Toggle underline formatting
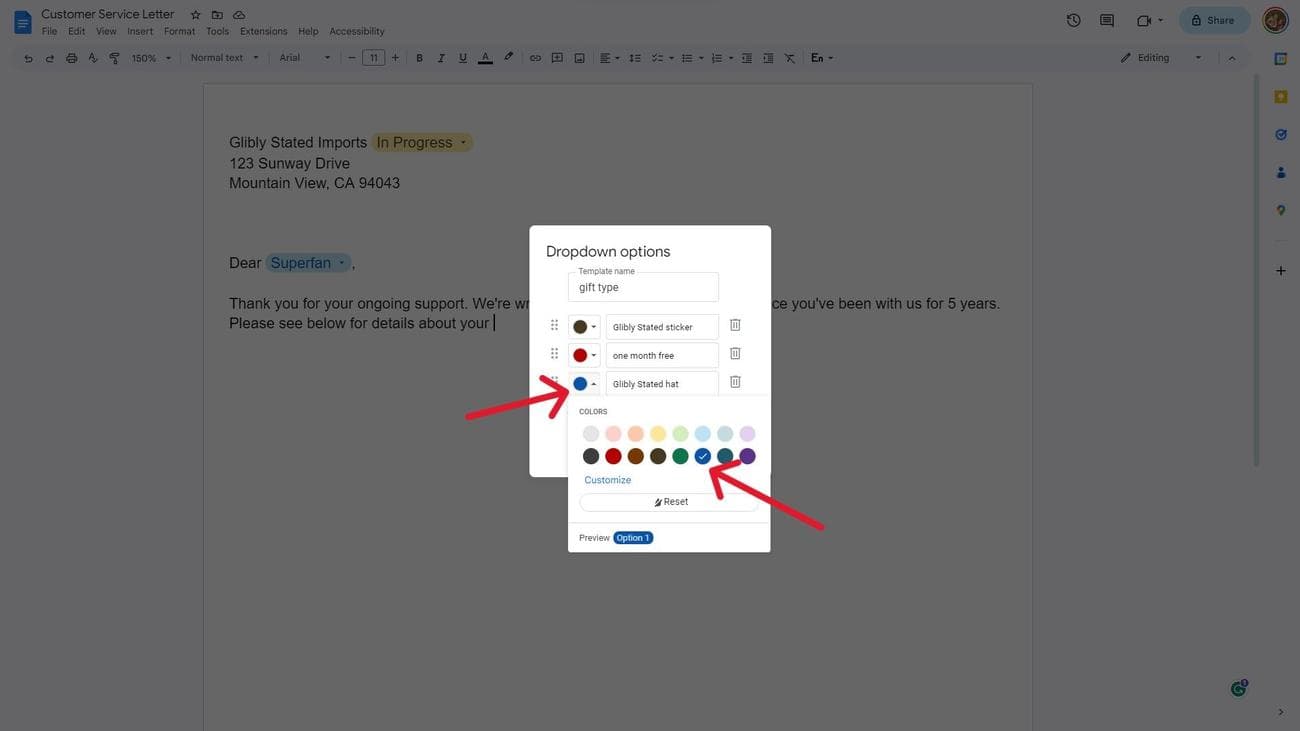1300x731 pixels. (462, 58)
